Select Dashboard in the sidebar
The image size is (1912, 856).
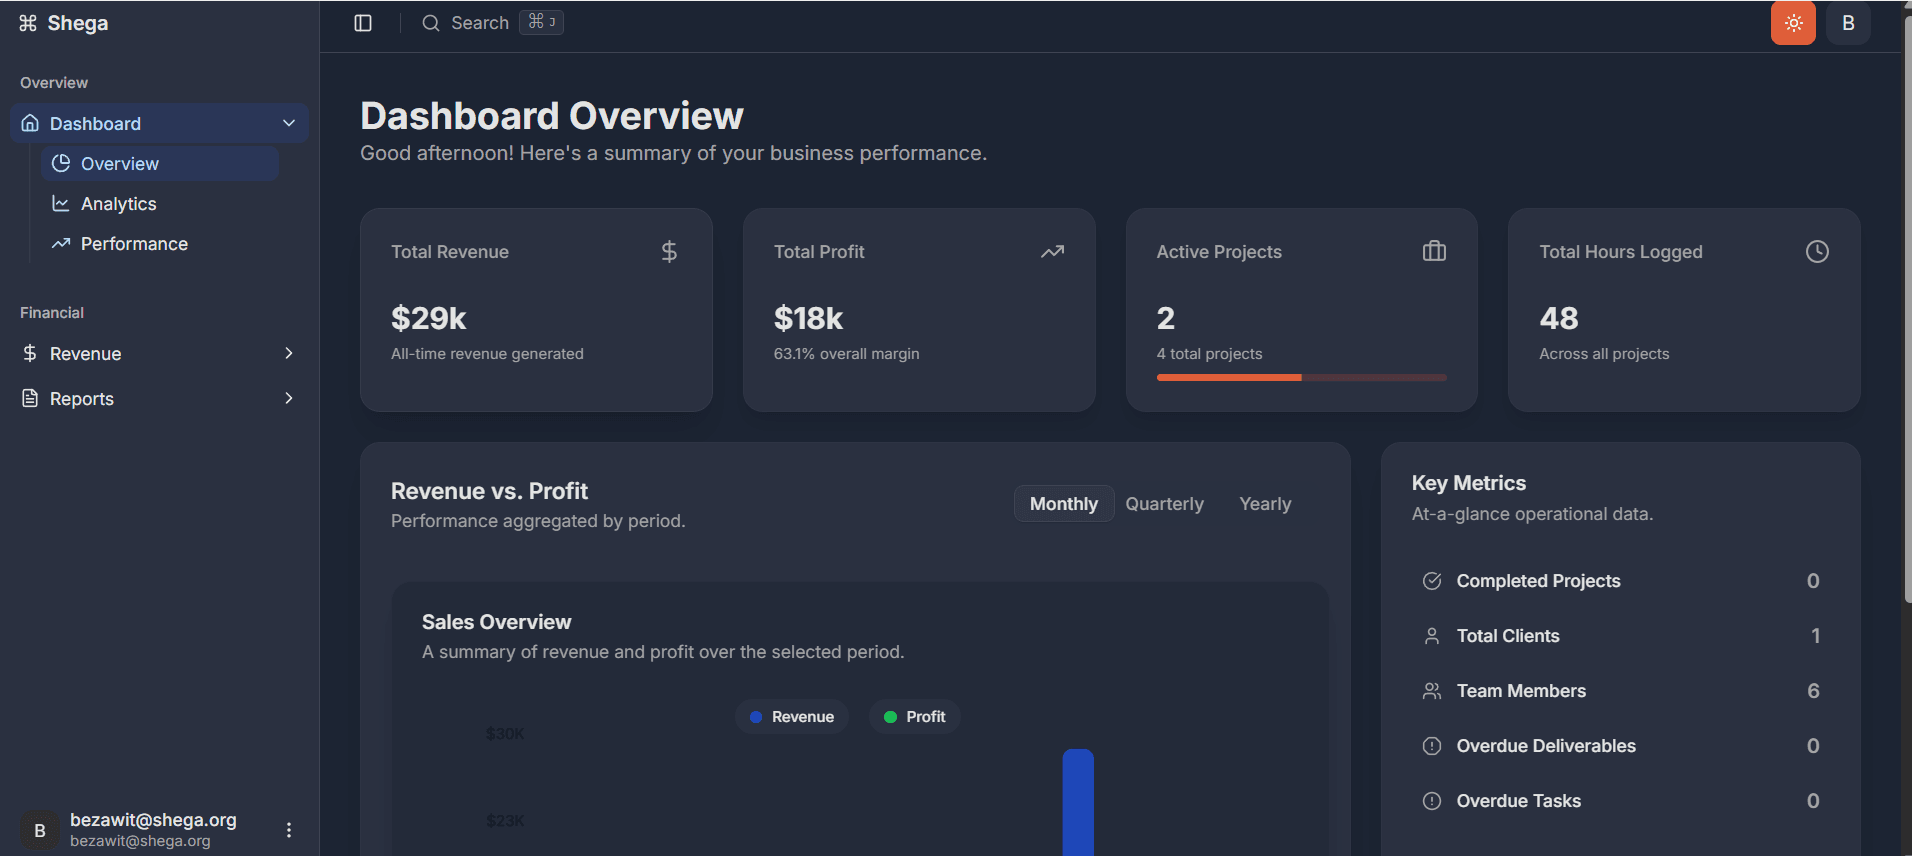(x=159, y=123)
